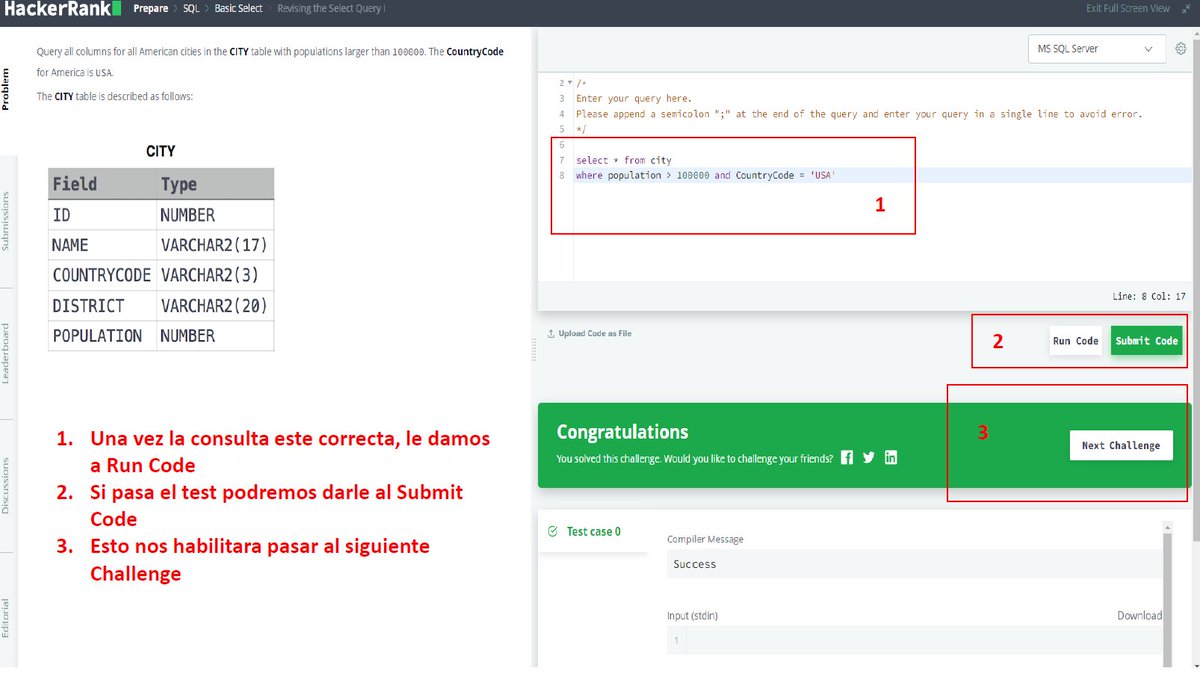The height and width of the screenshot is (674, 1200).
Task: Open the Submissions side tab
Action: [x=7, y=221]
